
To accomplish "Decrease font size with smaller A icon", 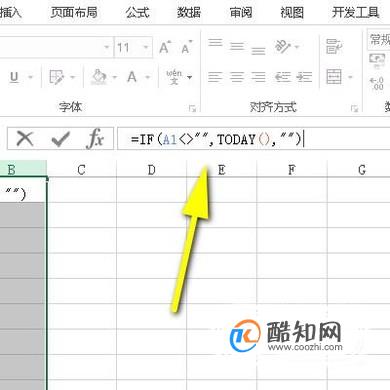I will click(x=187, y=48).
